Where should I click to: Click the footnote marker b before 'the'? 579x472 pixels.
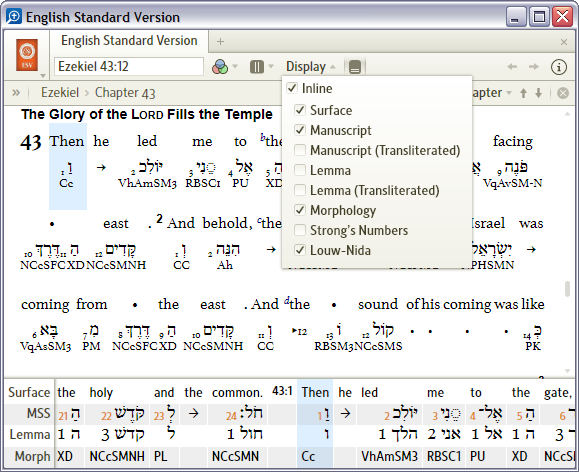tap(263, 137)
